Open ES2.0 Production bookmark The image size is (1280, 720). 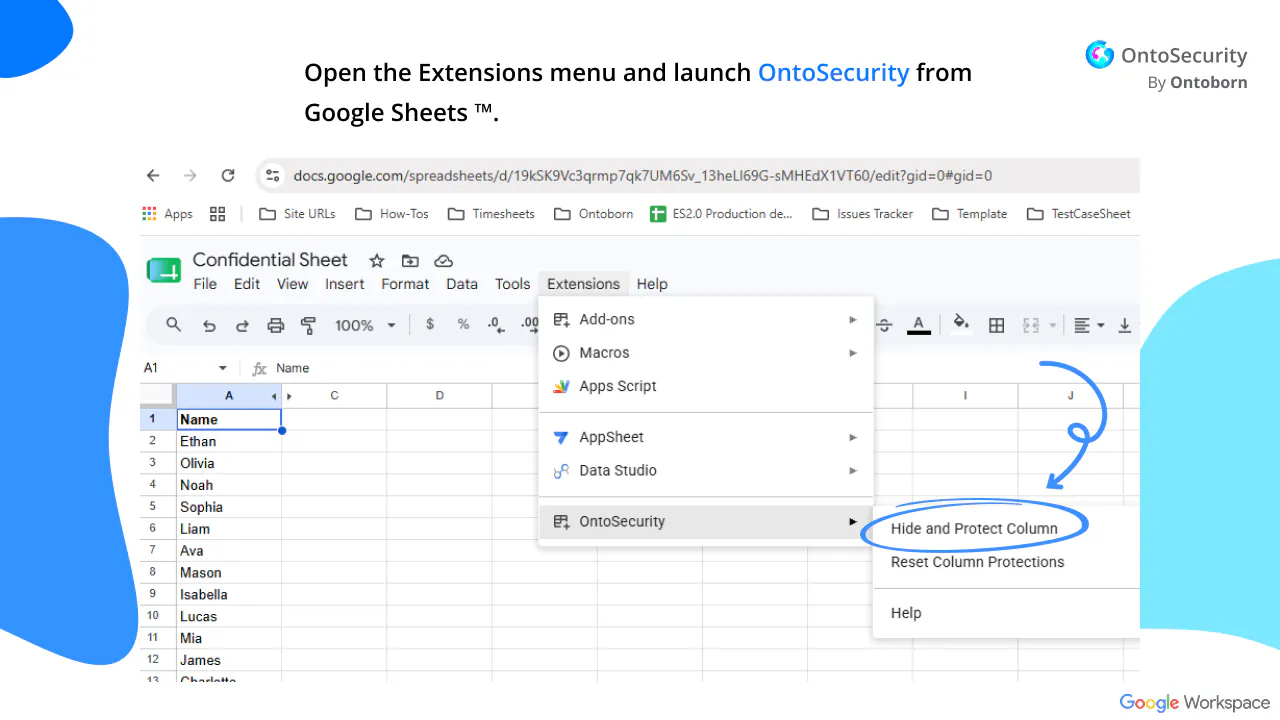[721, 214]
